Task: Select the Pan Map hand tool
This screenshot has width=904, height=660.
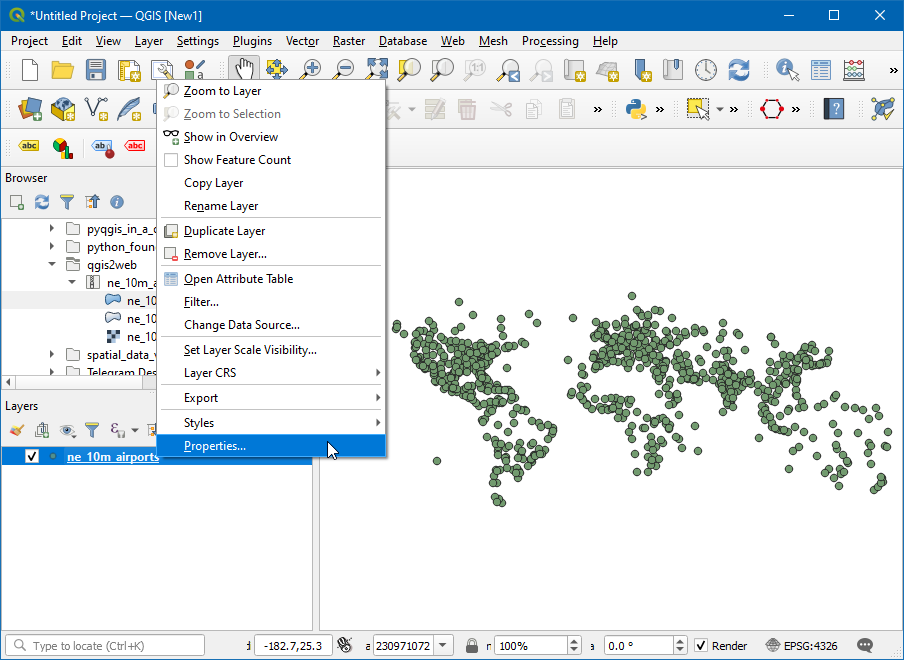Action: pos(243,70)
